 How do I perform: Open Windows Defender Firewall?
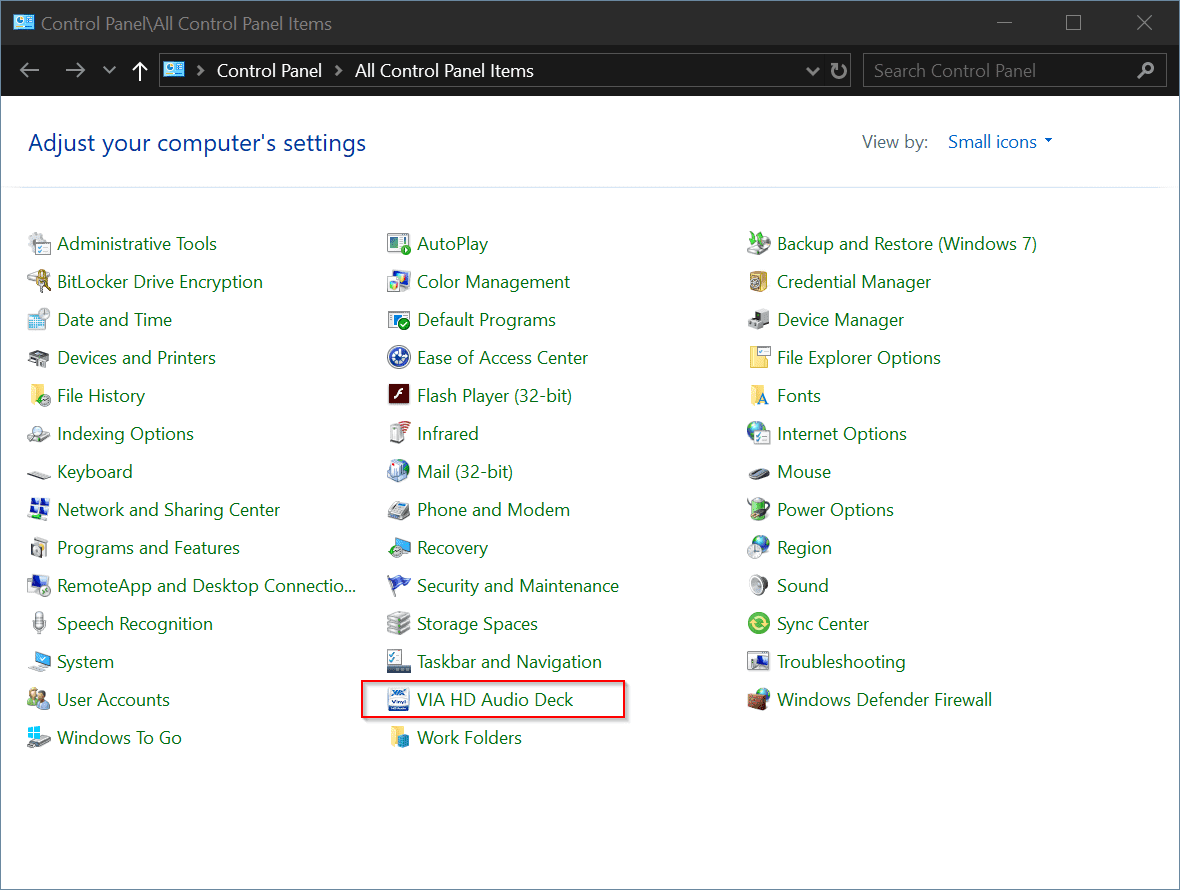click(x=884, y=699)
